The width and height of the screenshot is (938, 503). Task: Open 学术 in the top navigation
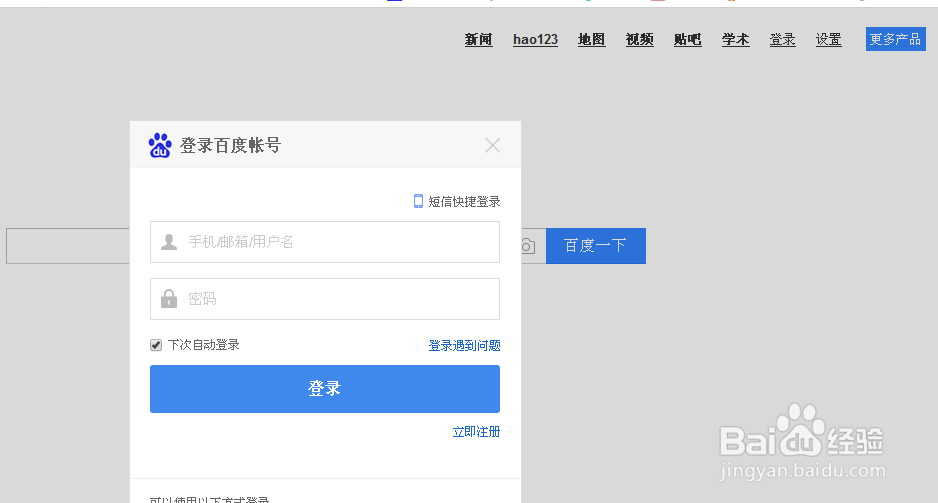point(736,39)
